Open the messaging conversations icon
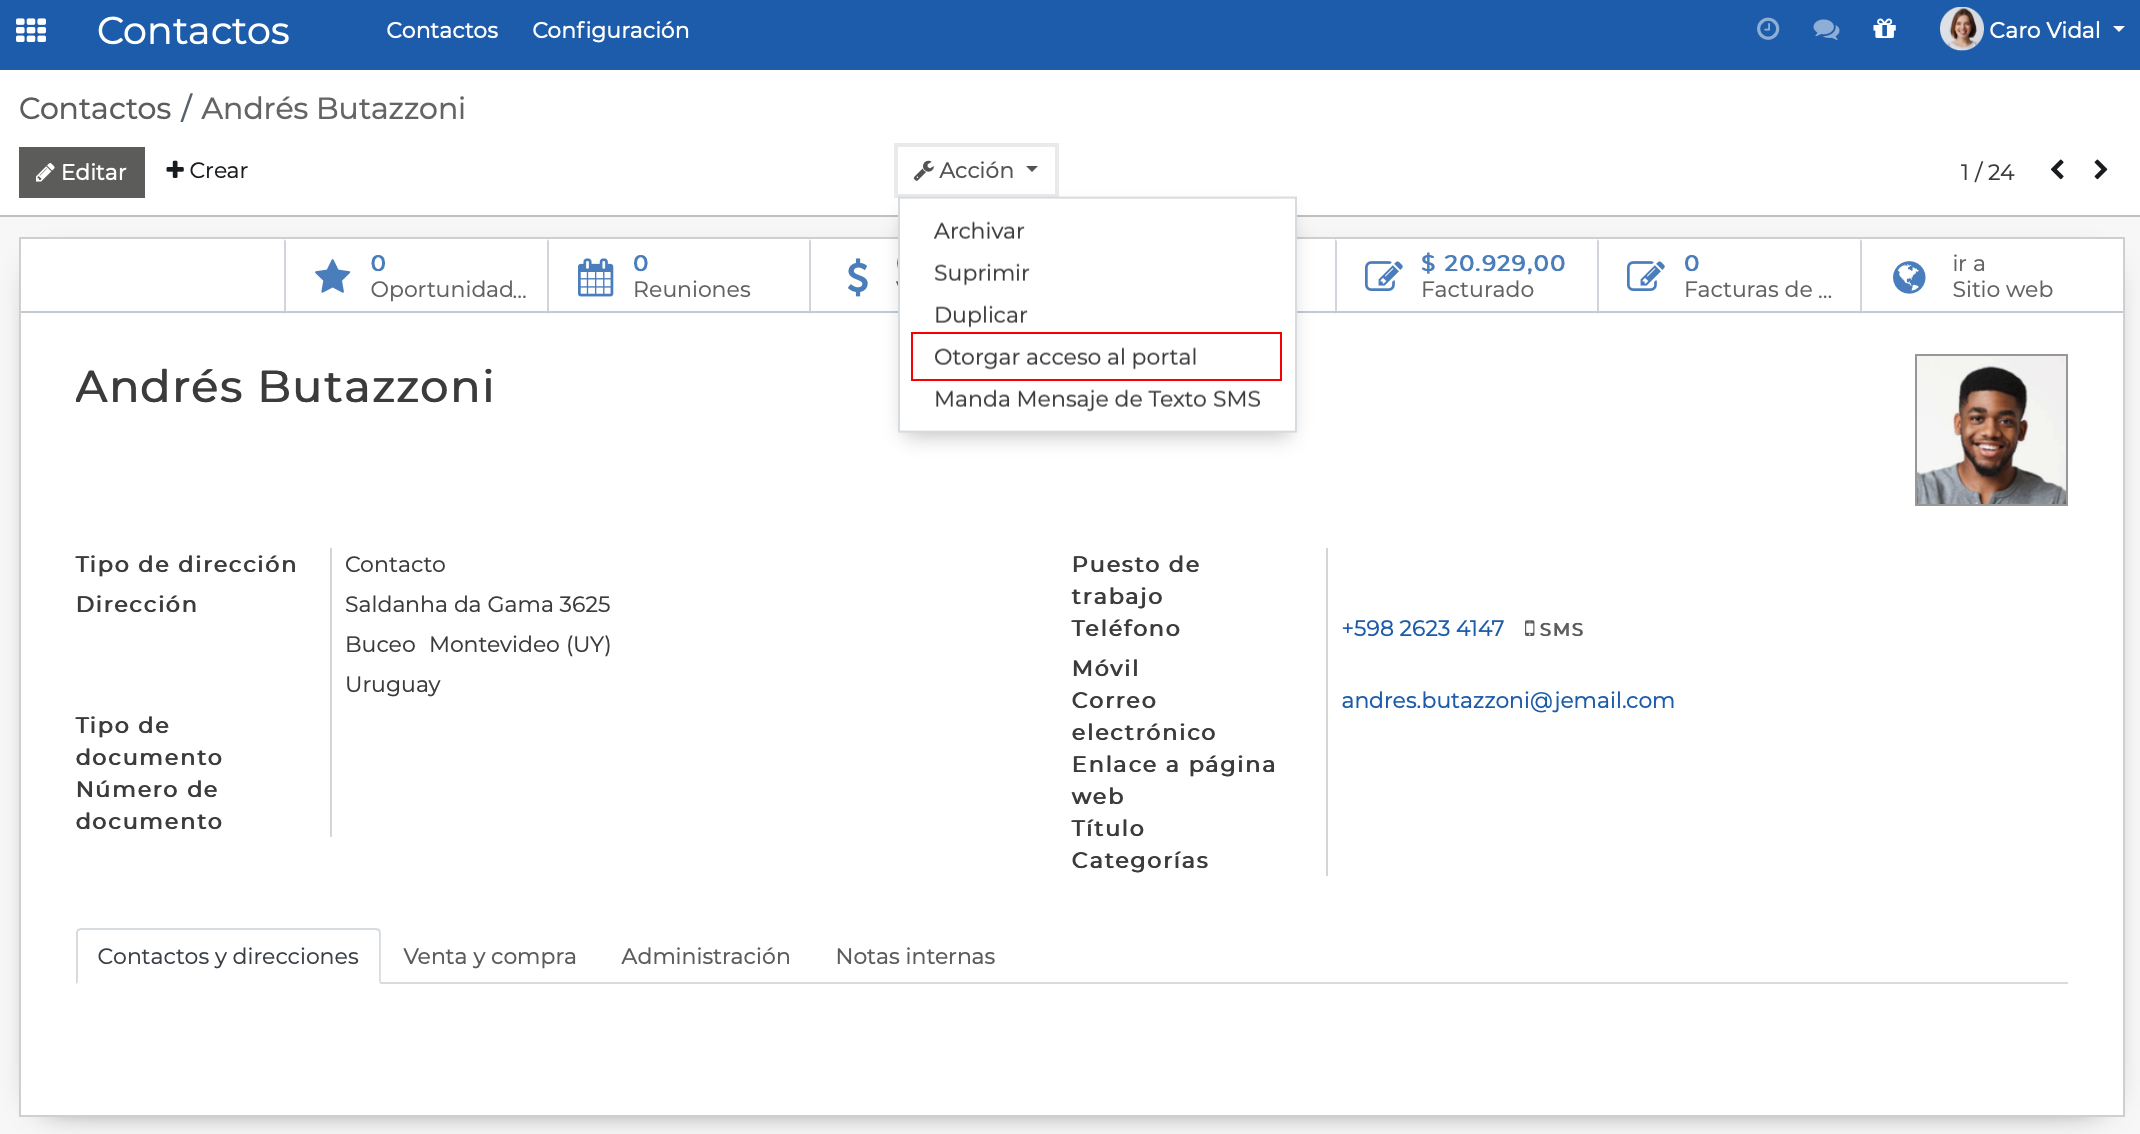Screen dimensions: 2140x1134 (x=1826, y=30)
